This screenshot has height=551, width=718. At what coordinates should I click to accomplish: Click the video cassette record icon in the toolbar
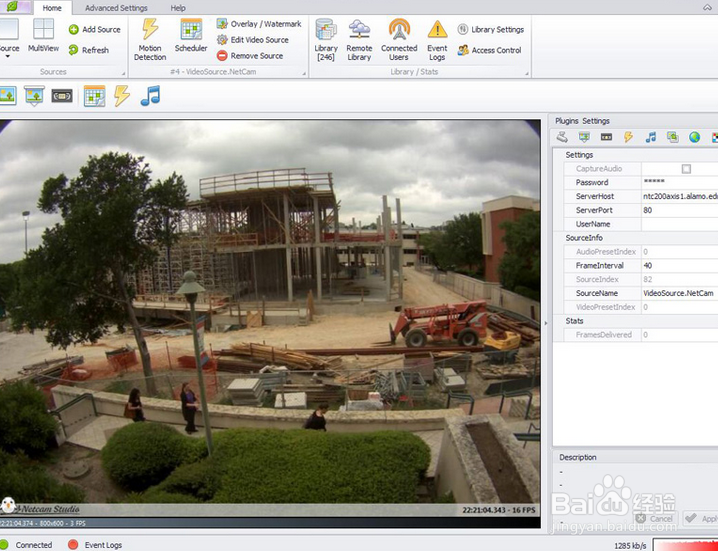62,96
